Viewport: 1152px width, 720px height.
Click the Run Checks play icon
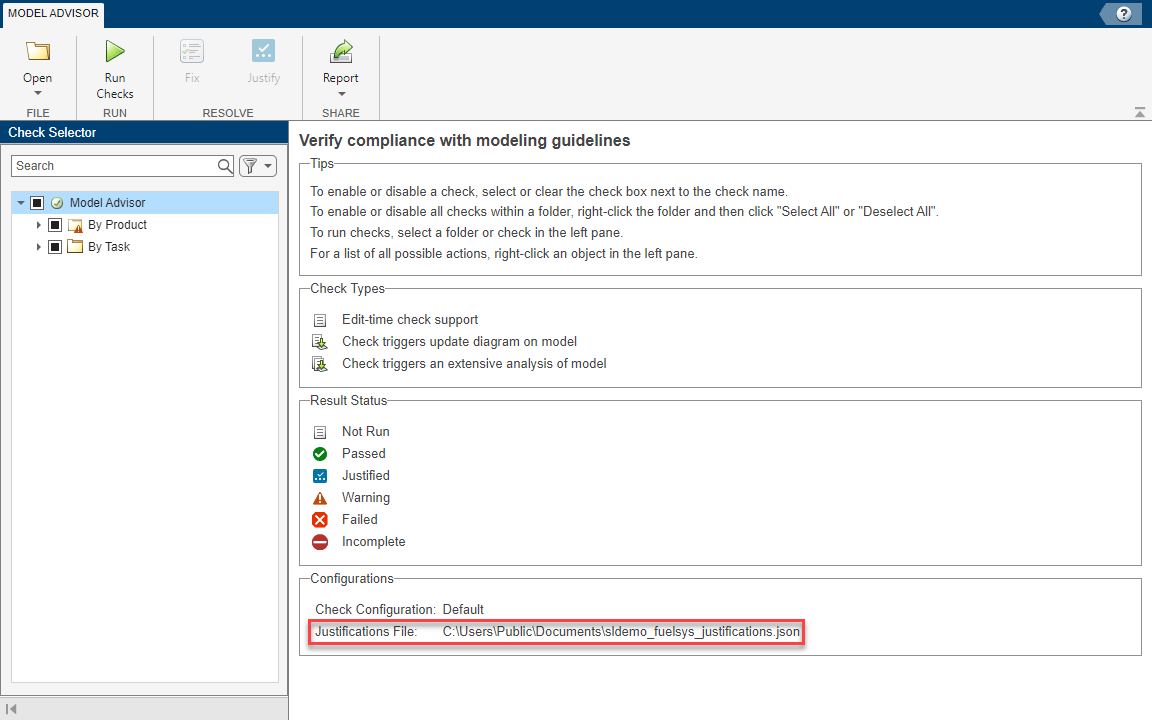(115, 52)
